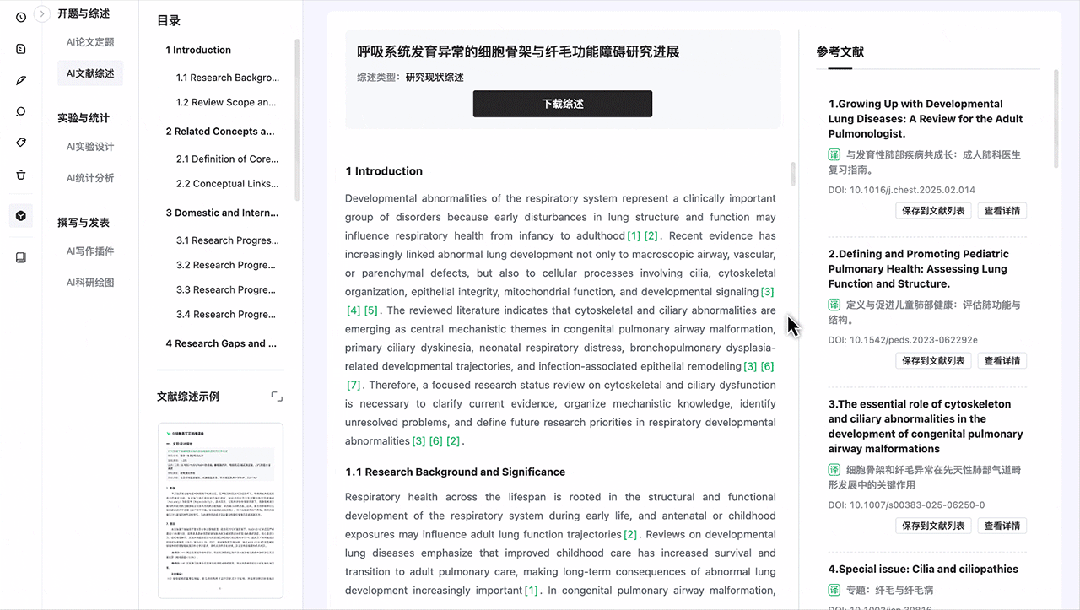Jump to '3.4 Research Progre...' in contents
This screenshot has width=1080, height=610.
point(226,314)
